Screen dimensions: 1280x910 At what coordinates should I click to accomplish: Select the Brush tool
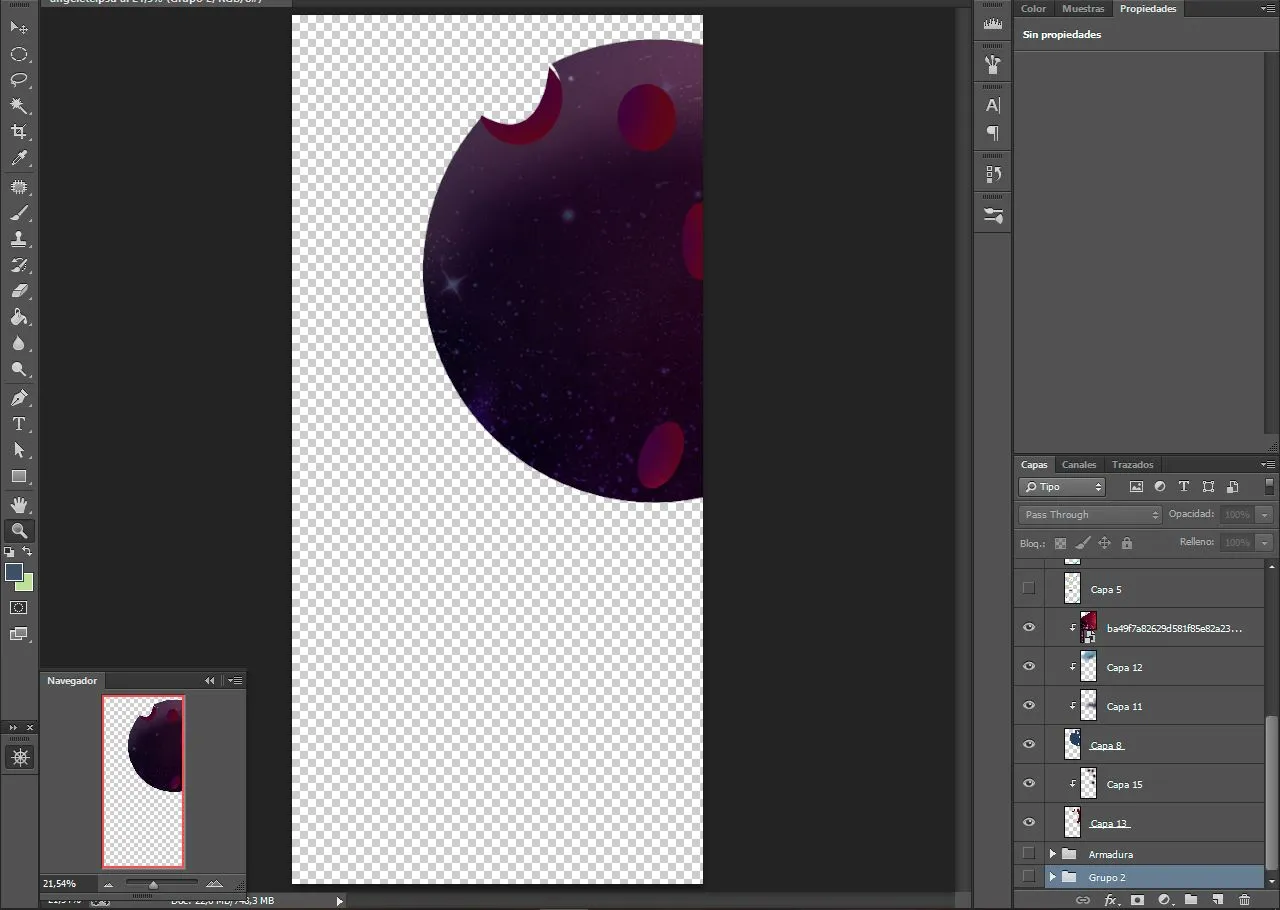coord(19,213)
